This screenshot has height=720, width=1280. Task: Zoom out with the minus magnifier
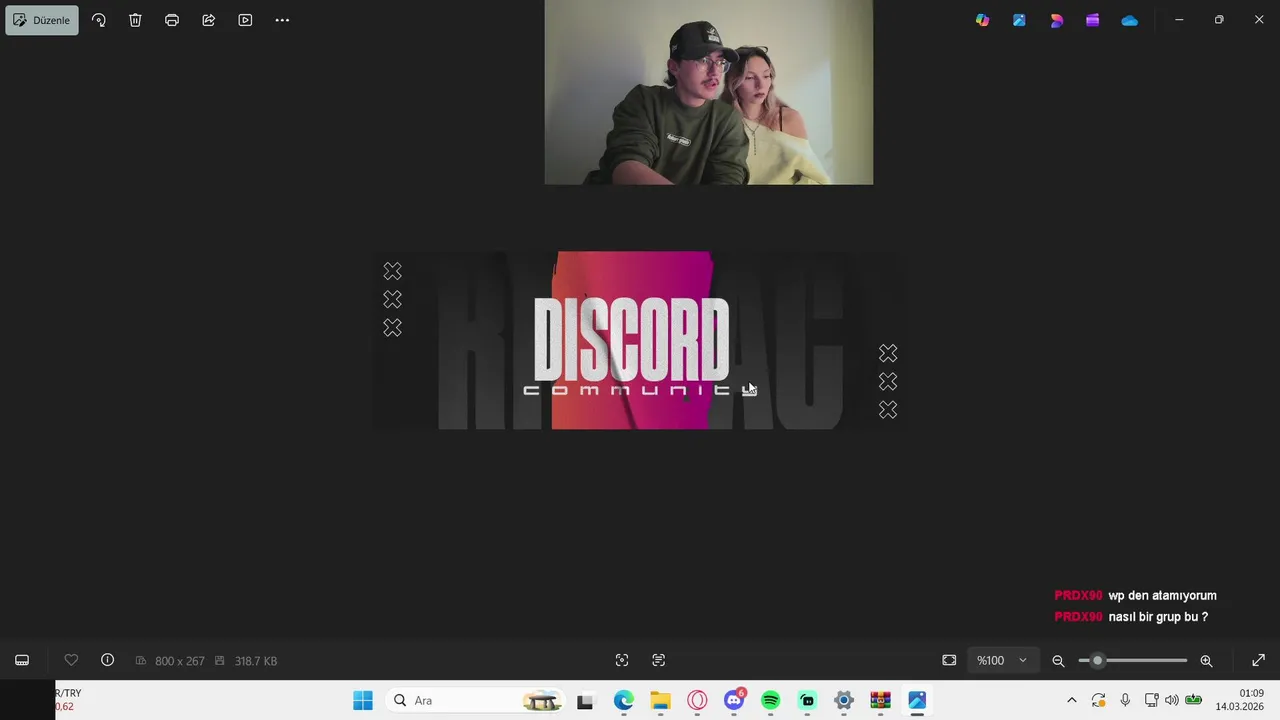(x=1058, y=660)
